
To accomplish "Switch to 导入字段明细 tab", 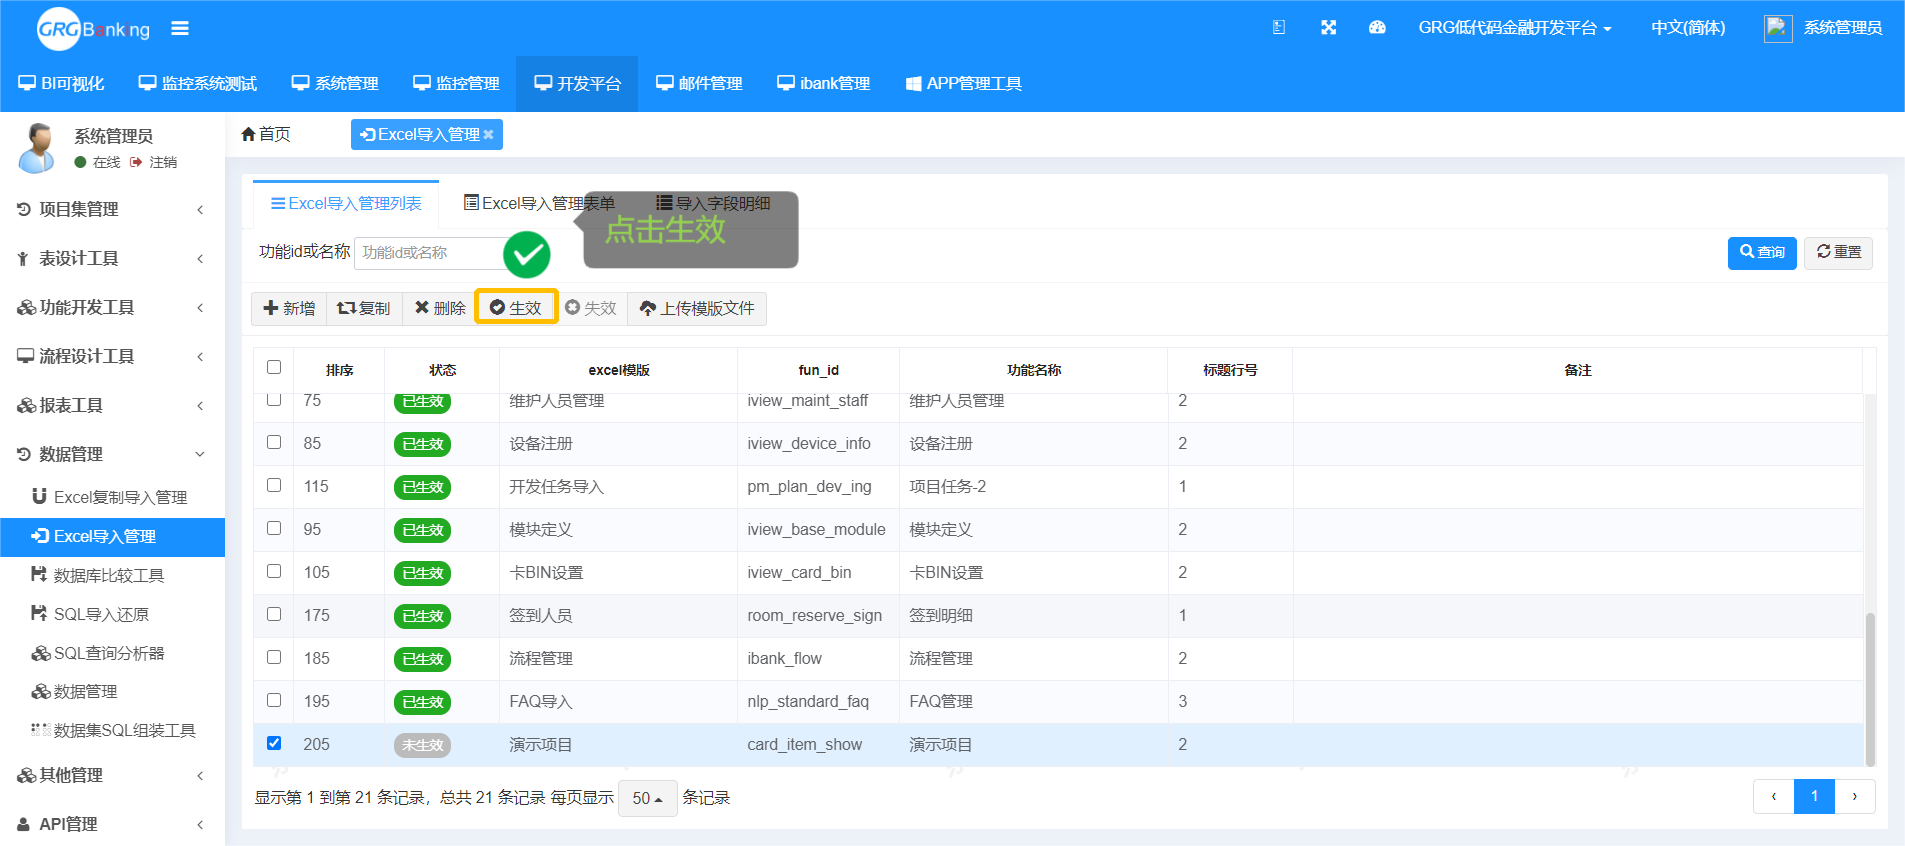I will (x=713, y=204).
